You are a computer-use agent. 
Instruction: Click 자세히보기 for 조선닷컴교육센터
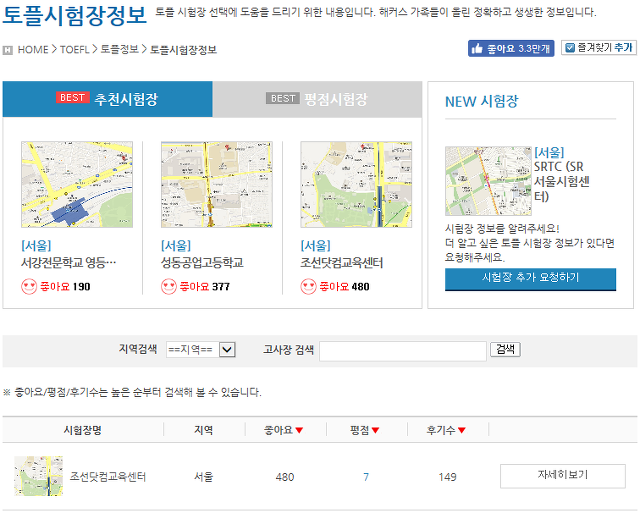click(x=562, y=475)
